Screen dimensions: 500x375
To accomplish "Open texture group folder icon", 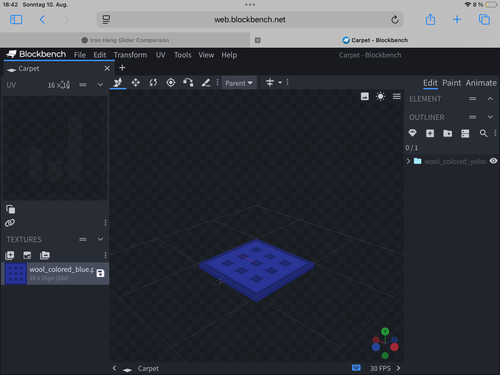I will (45, 255).
